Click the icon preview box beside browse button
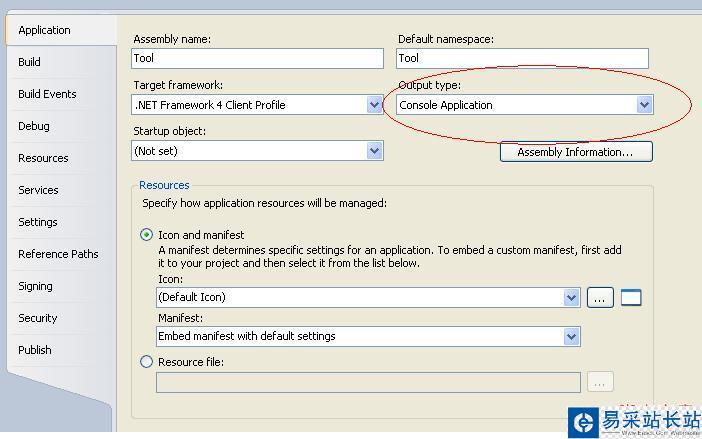Image resolution: width=702 pixels, height=439 pixels. [x=631, y=297]
